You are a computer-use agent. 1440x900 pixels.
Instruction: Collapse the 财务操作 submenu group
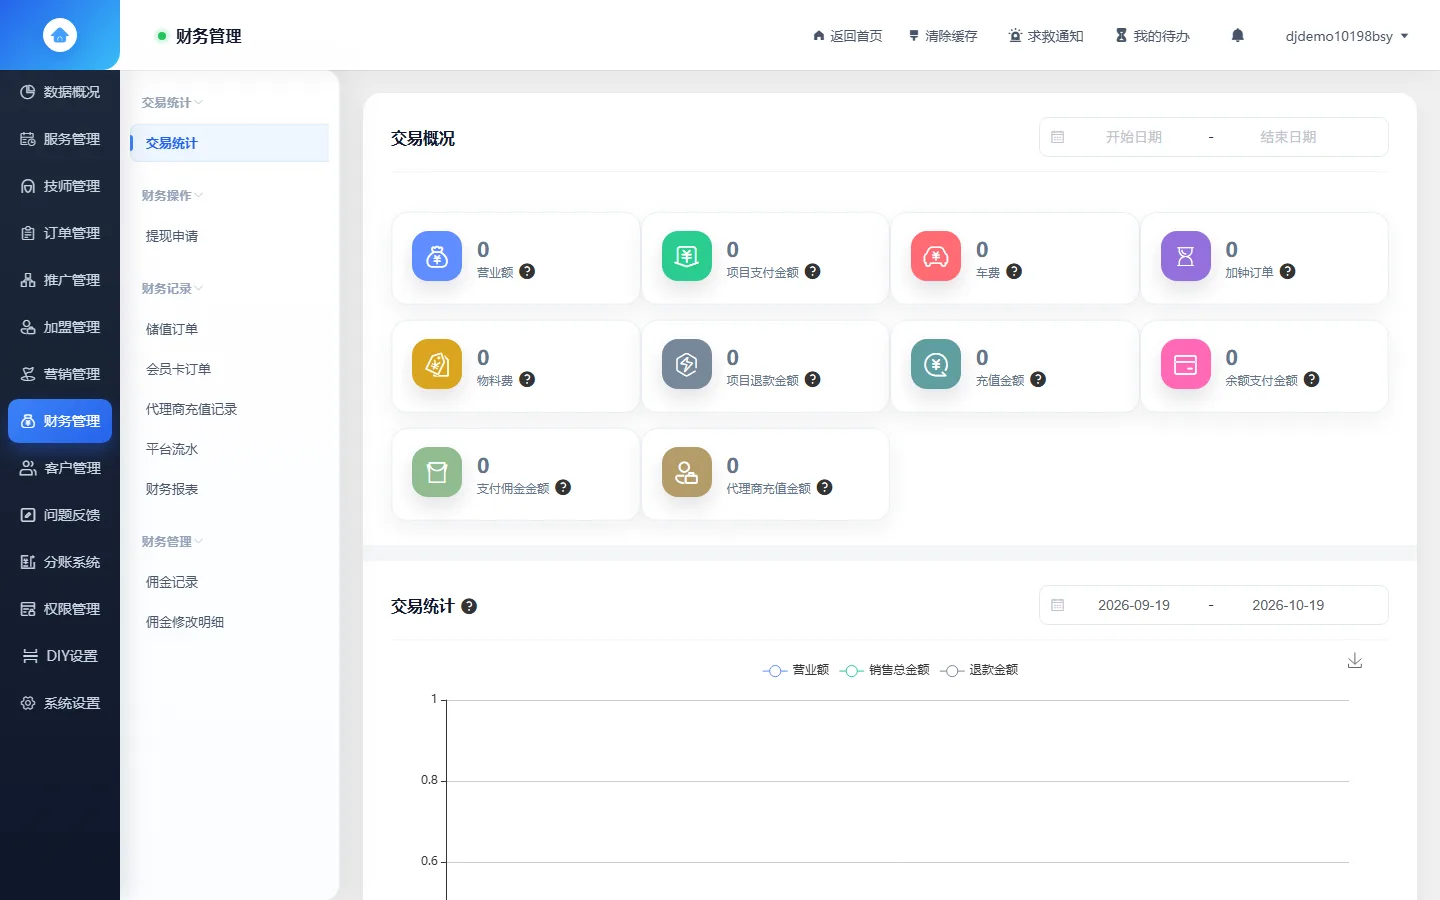pyautogui.click(x=172, y=196)
